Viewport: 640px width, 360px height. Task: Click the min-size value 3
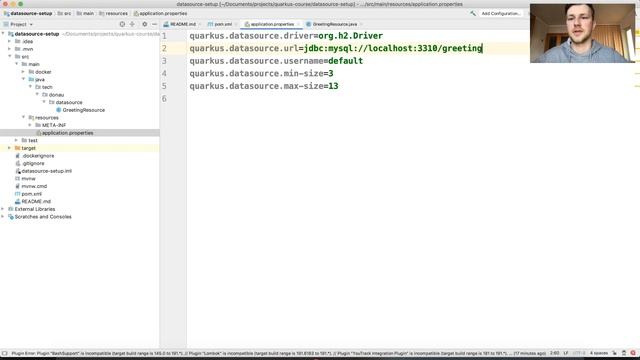(331, 73)
